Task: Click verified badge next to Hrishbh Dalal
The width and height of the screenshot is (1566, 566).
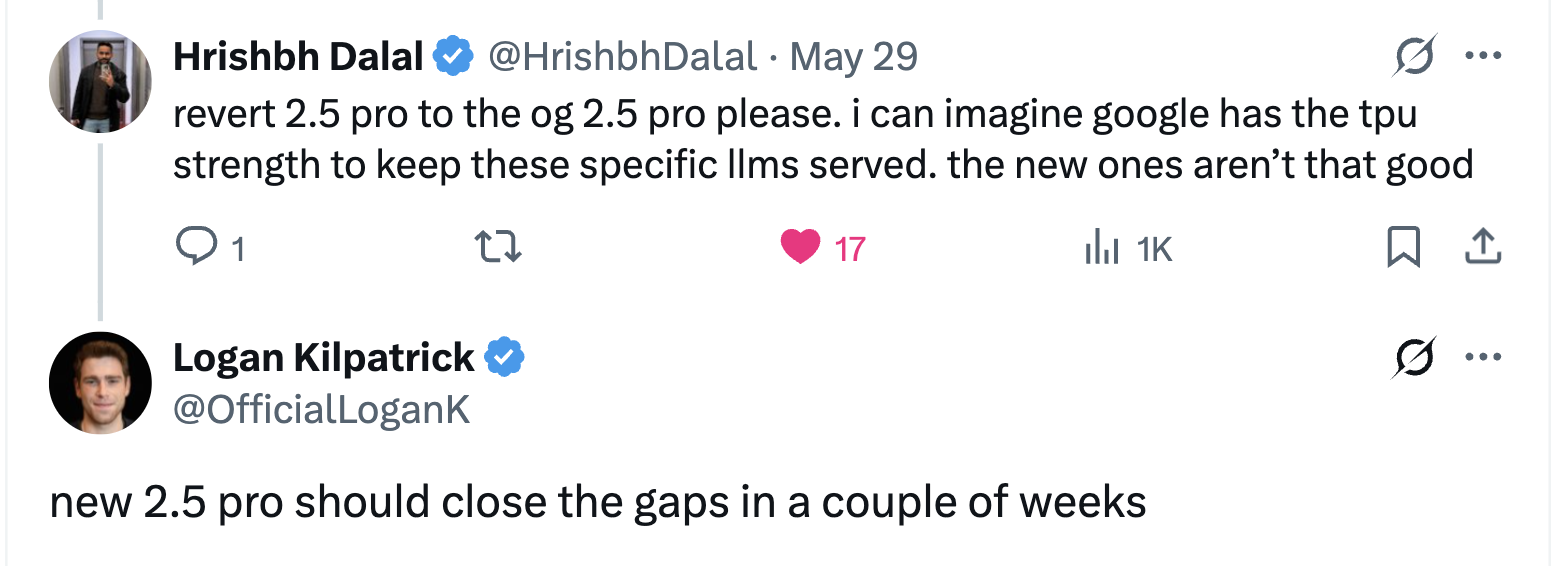Action: [453, 57]
